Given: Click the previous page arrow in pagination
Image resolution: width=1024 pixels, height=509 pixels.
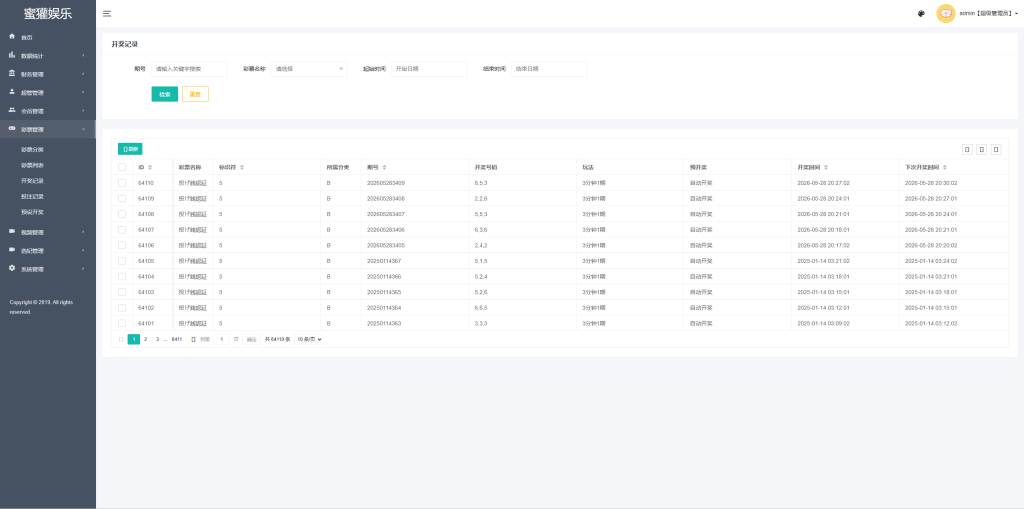Looking at the screenshot, I should 121,340.
